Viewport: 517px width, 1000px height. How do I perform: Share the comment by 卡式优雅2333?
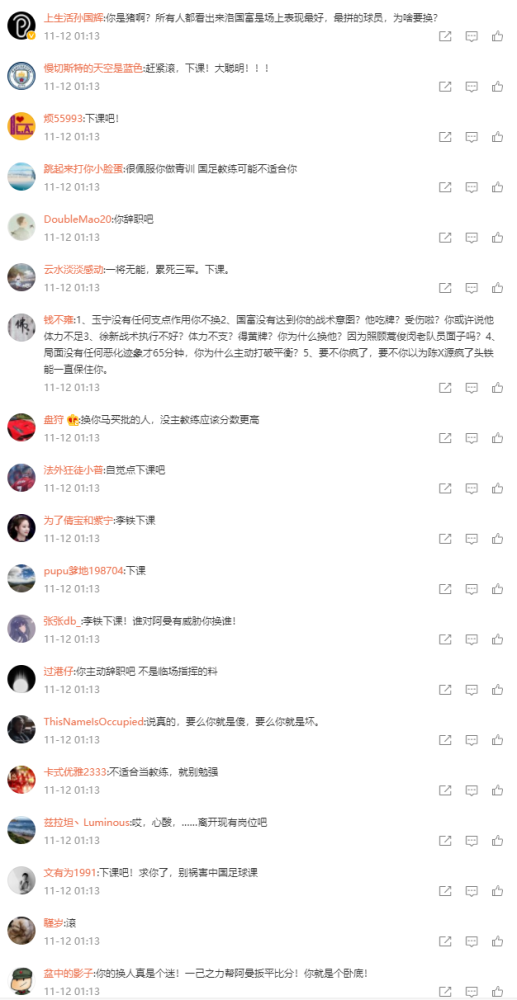point(445,790)
